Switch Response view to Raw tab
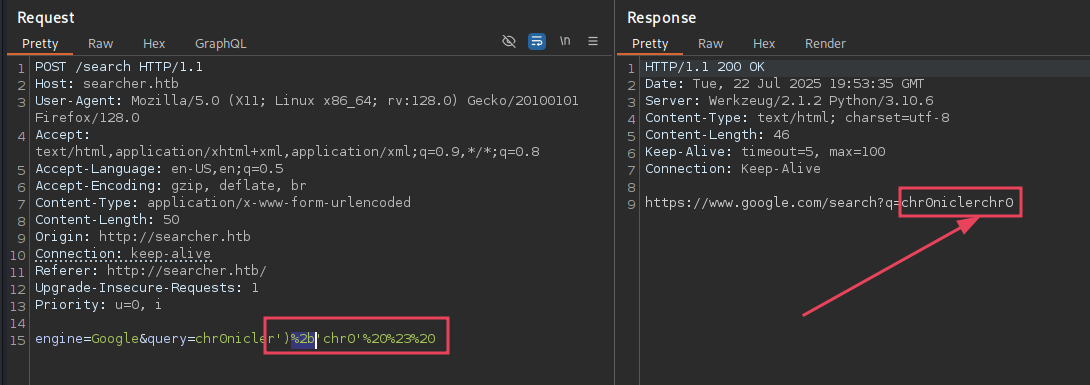Screen dimensions: 1090x385 pos(710,44)
